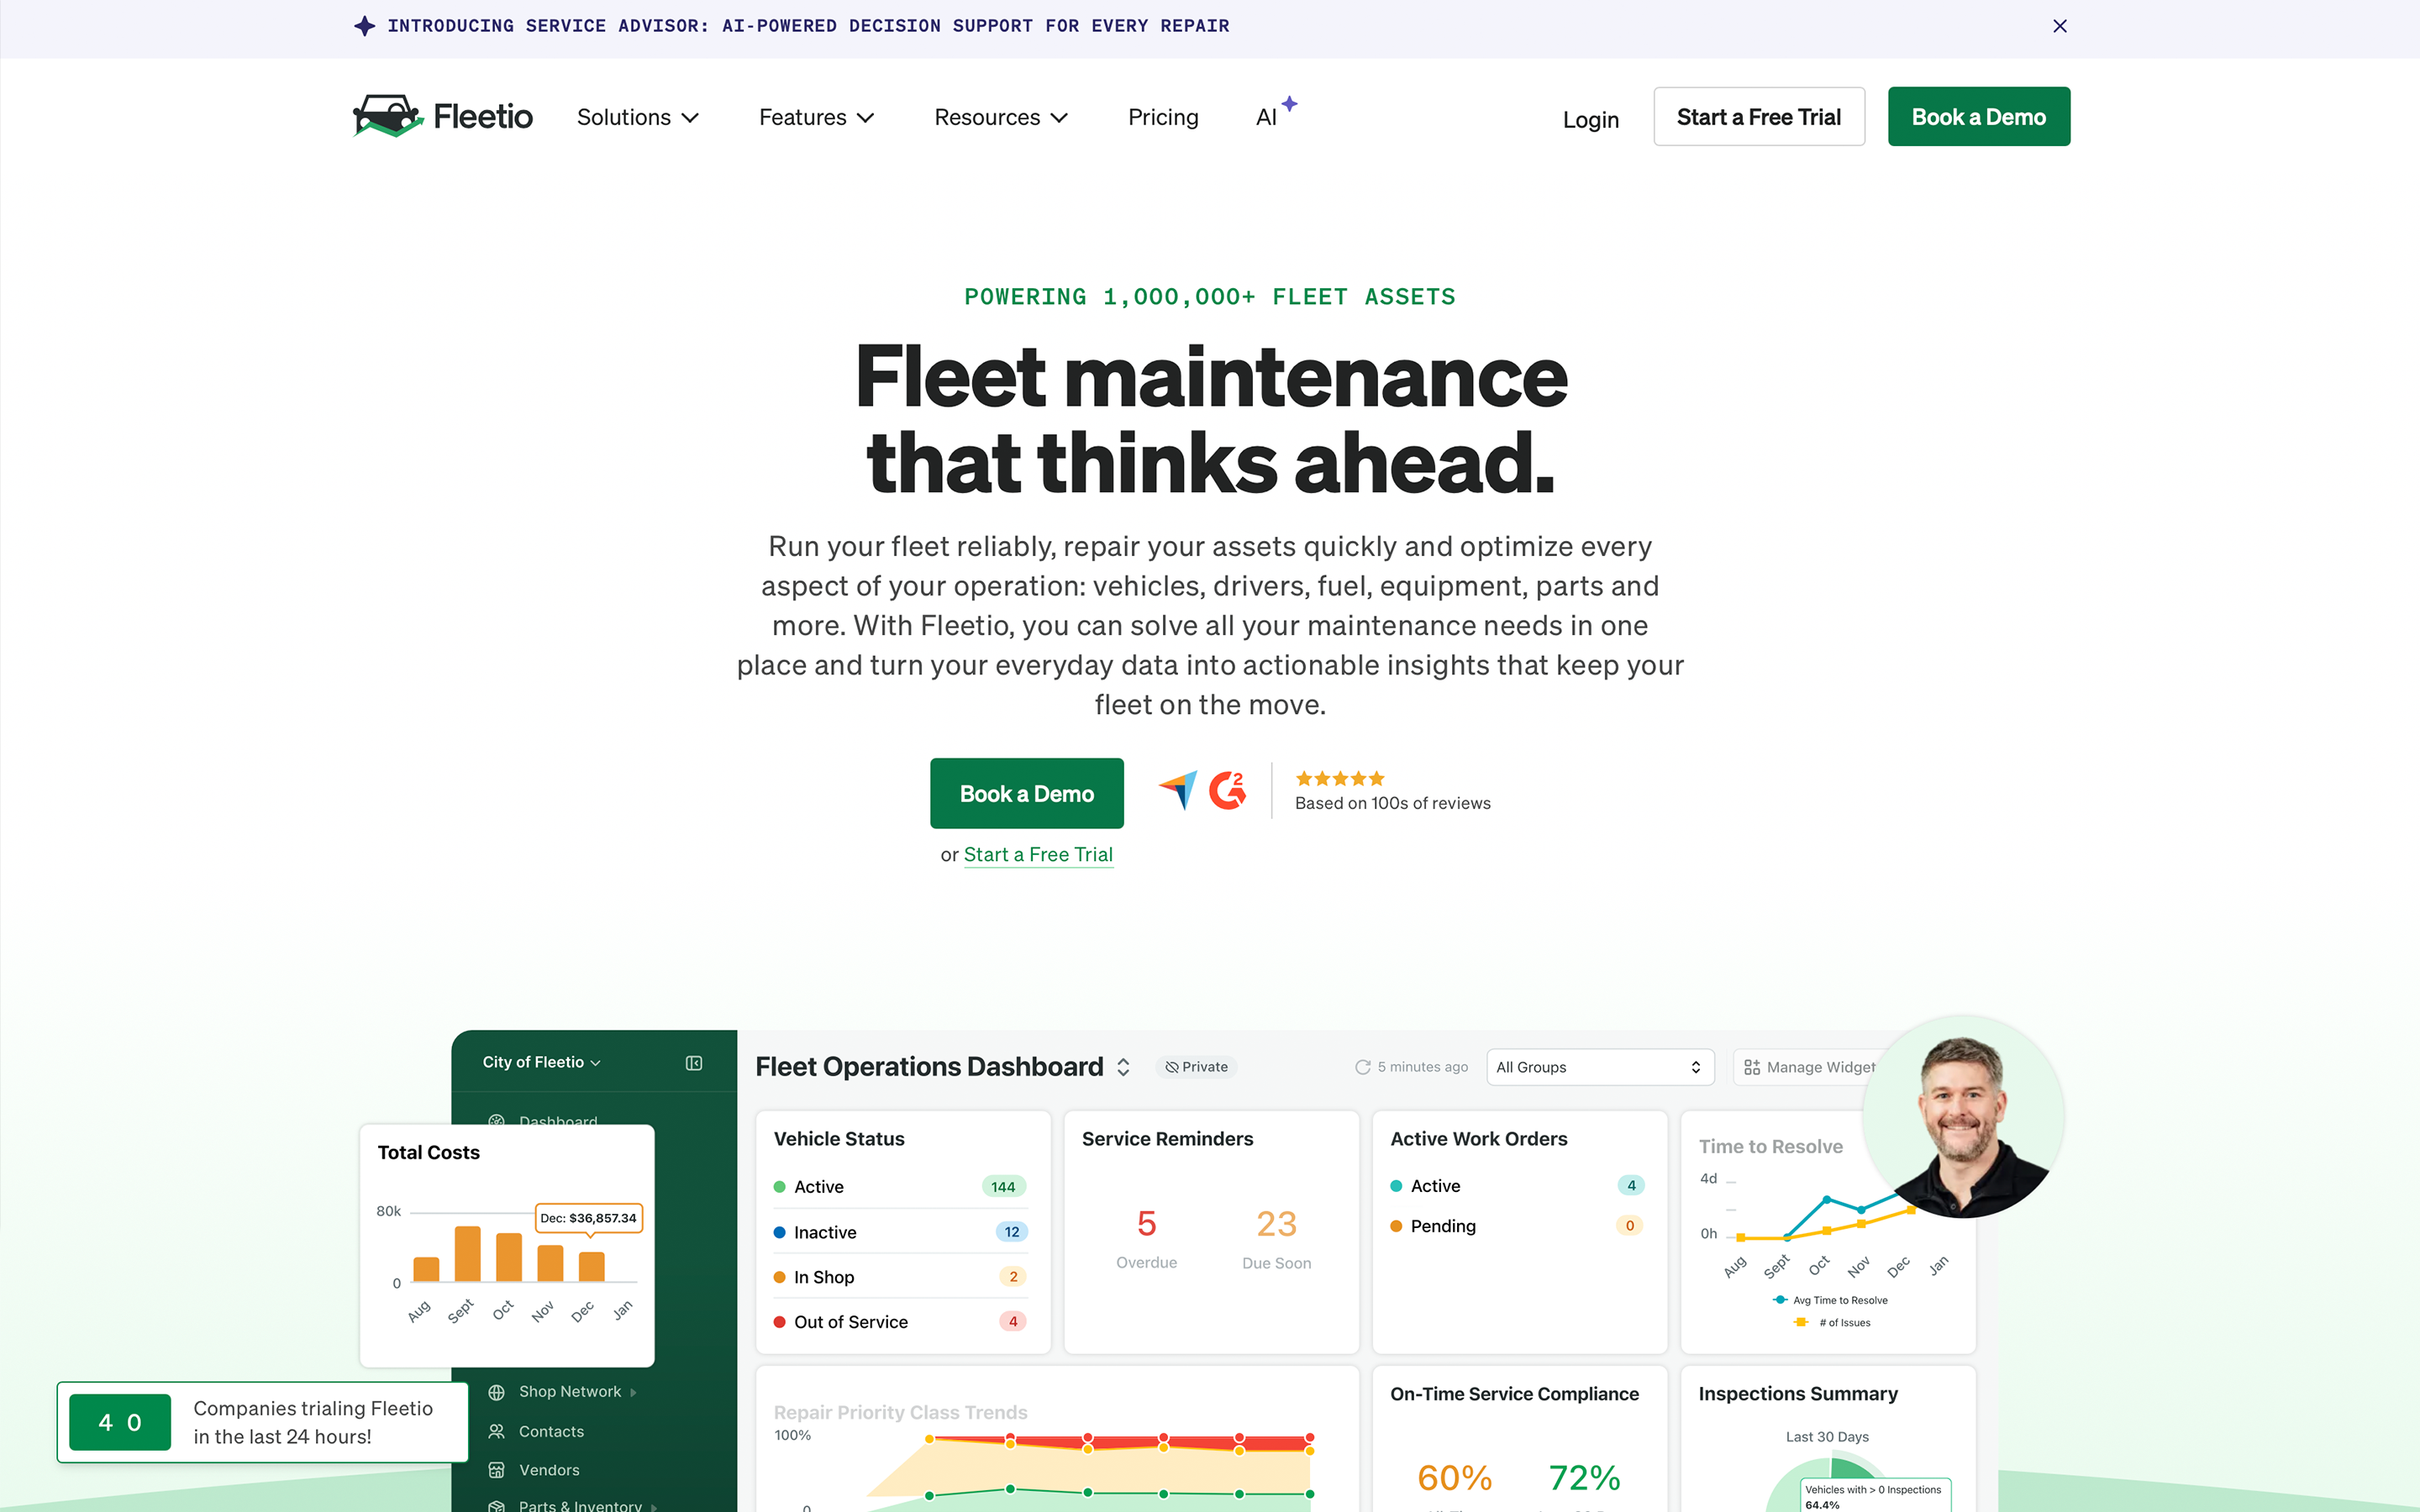Open the Resources navigation dropdown
Screen dimensions: 2420x1512
click(x=1000, y=117)
